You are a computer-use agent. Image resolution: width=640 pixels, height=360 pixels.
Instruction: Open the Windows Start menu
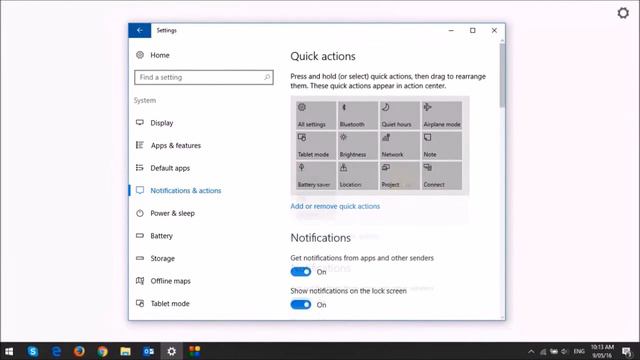pos(9,351)
